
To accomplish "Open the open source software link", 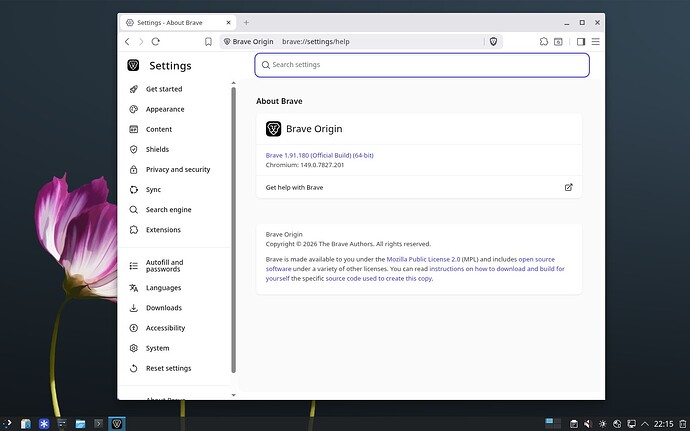I will coord(410,264).
